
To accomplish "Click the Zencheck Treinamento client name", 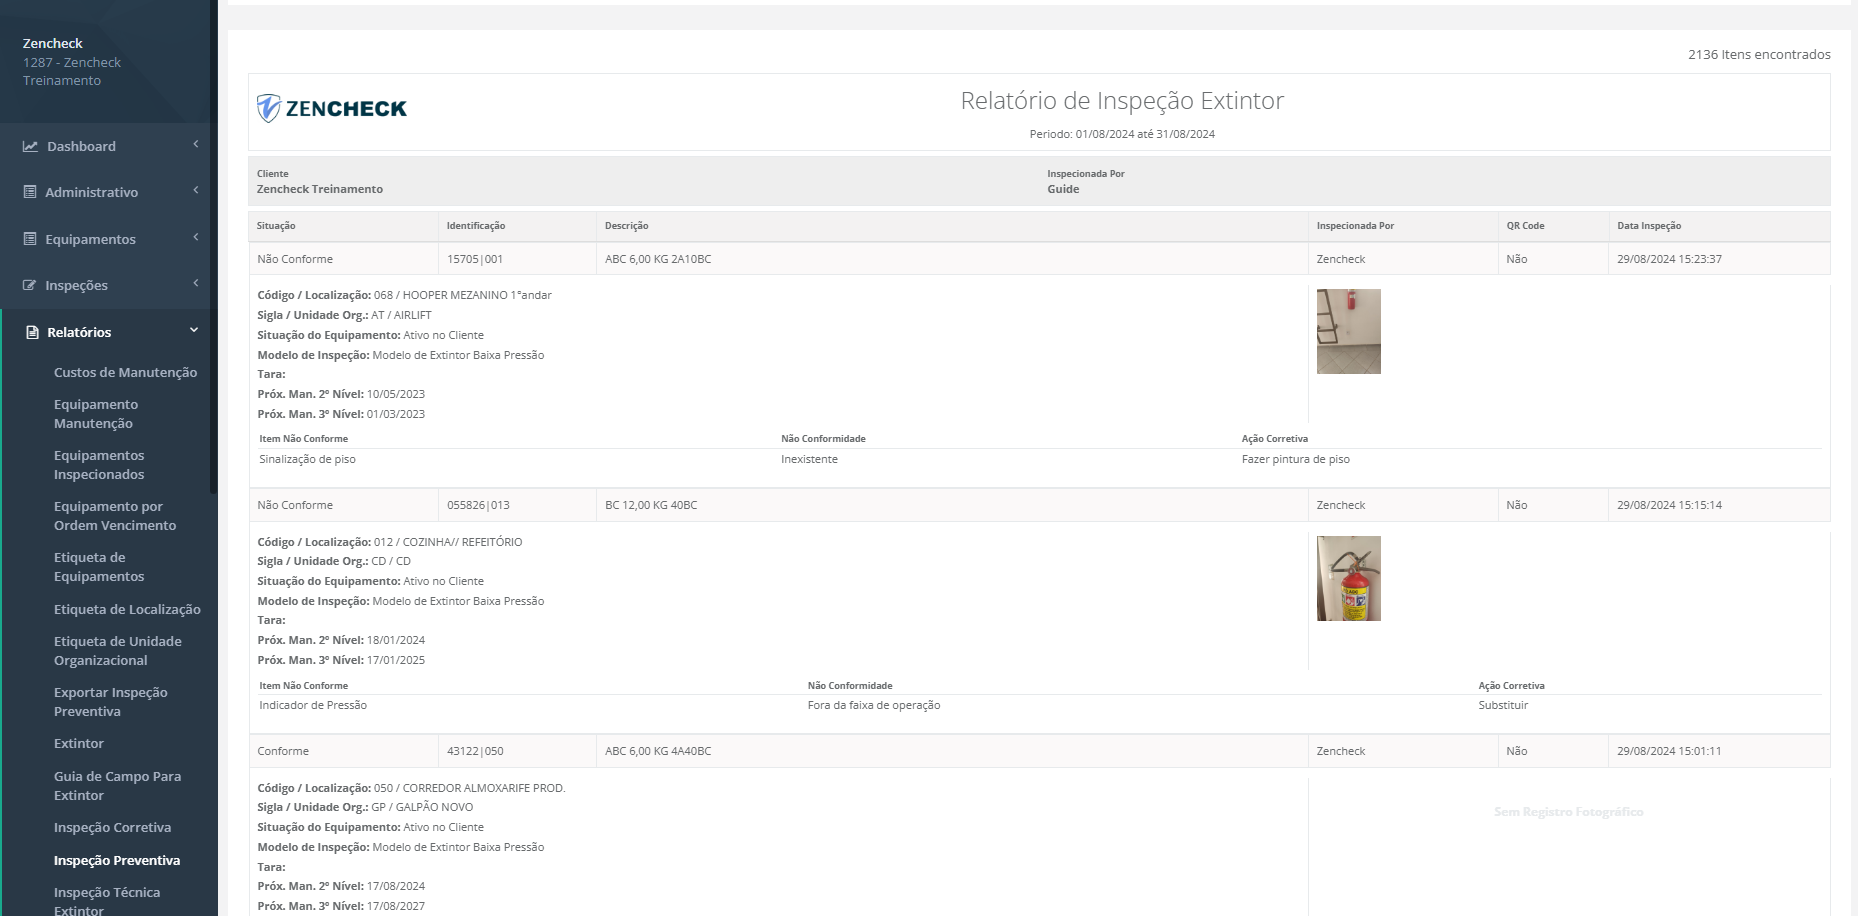I will pos(320,189).
